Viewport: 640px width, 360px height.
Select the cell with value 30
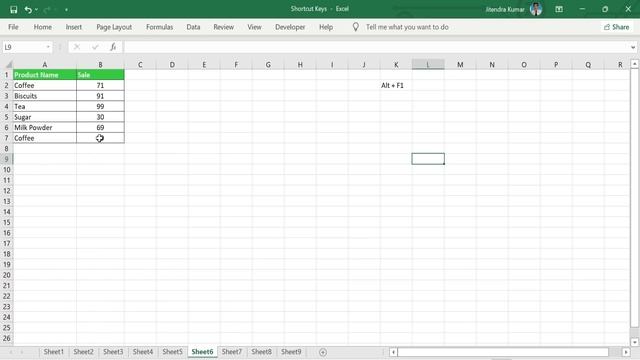[x=100, y=117]
